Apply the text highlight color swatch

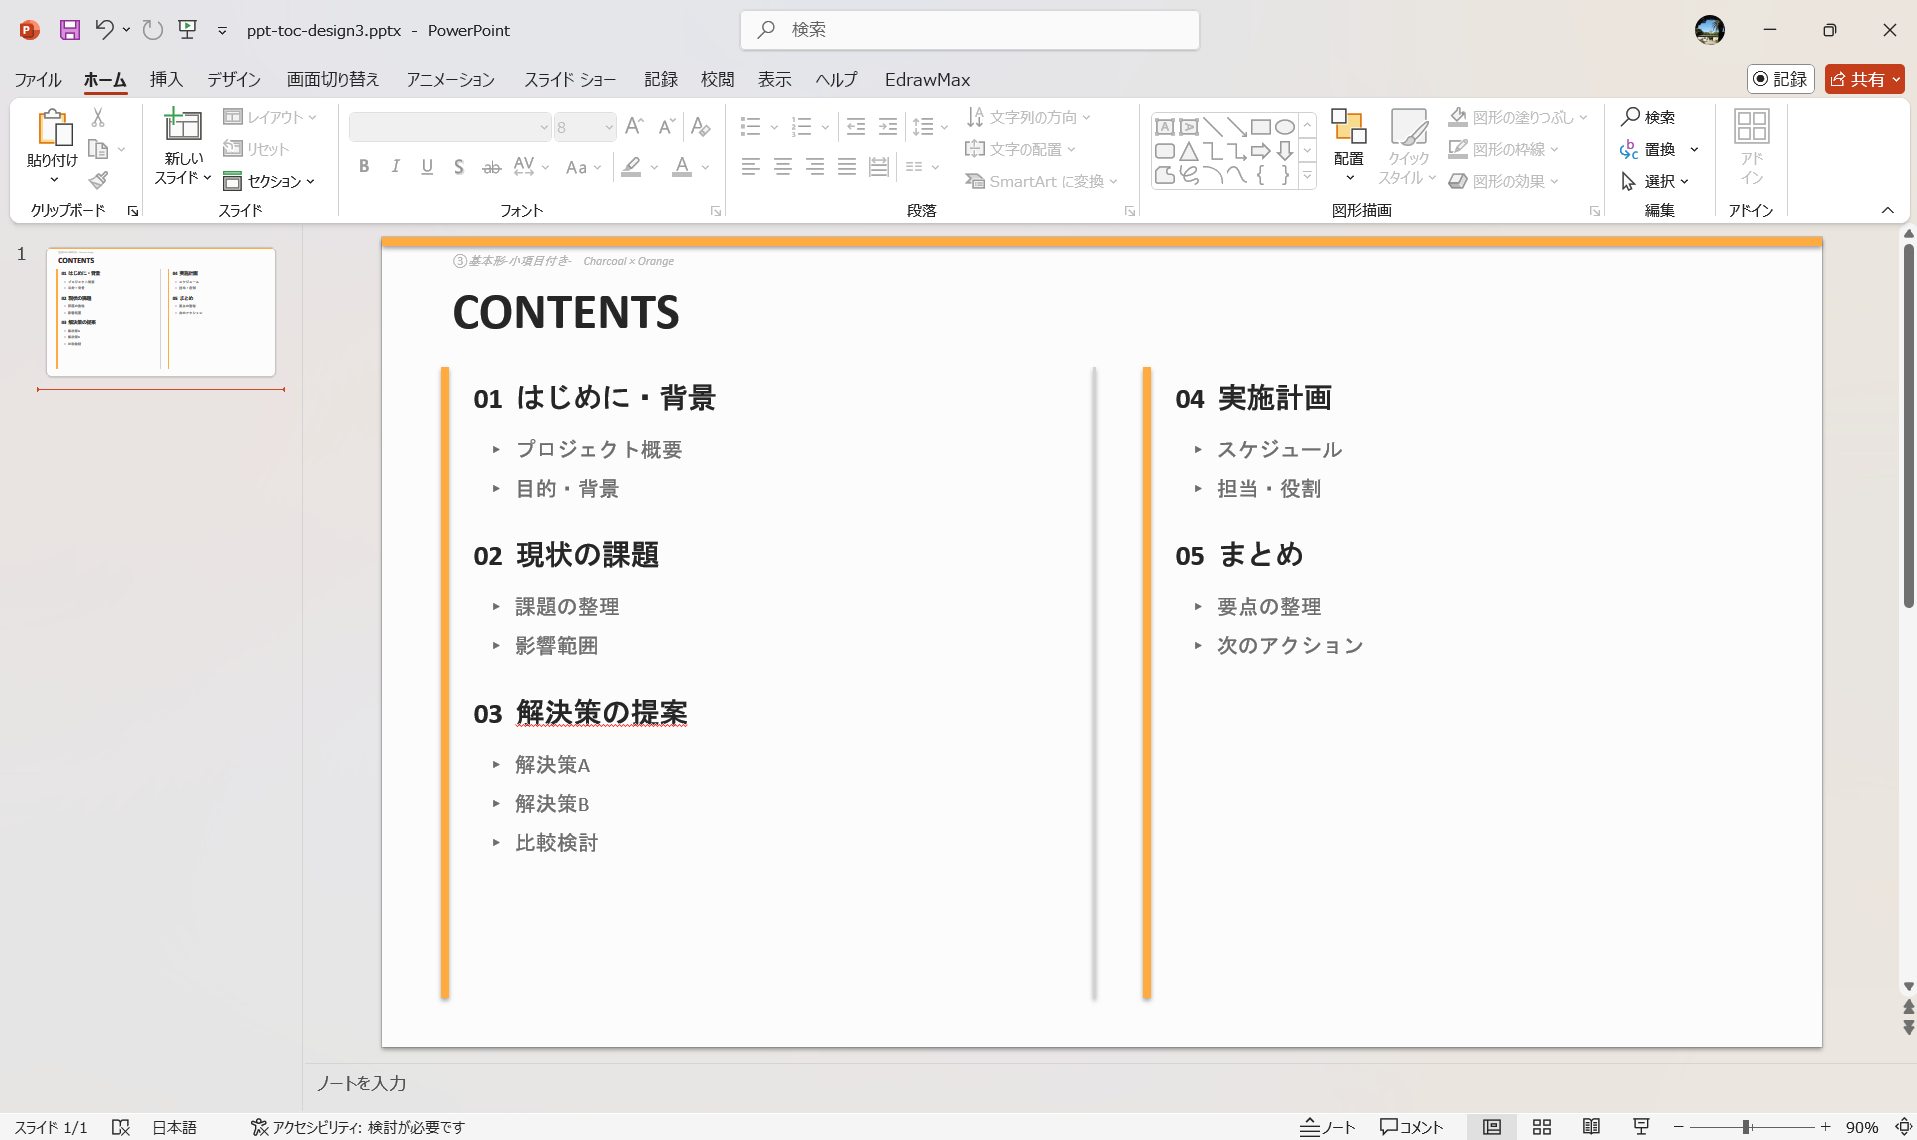coord(631,167)
